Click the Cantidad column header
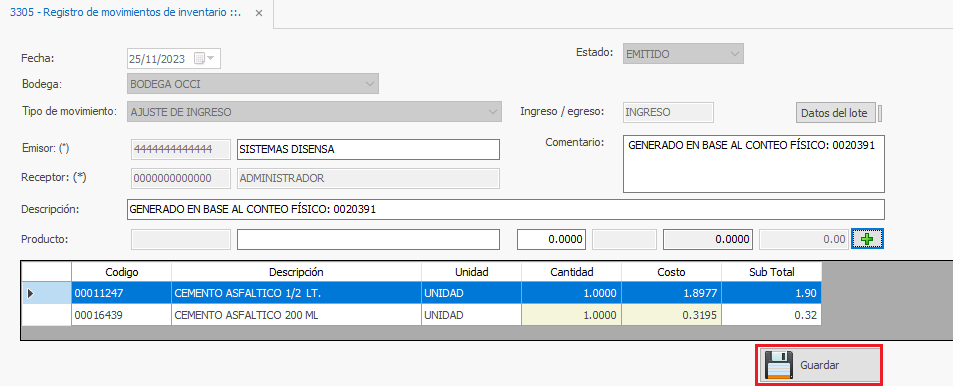 pos(571,272)
